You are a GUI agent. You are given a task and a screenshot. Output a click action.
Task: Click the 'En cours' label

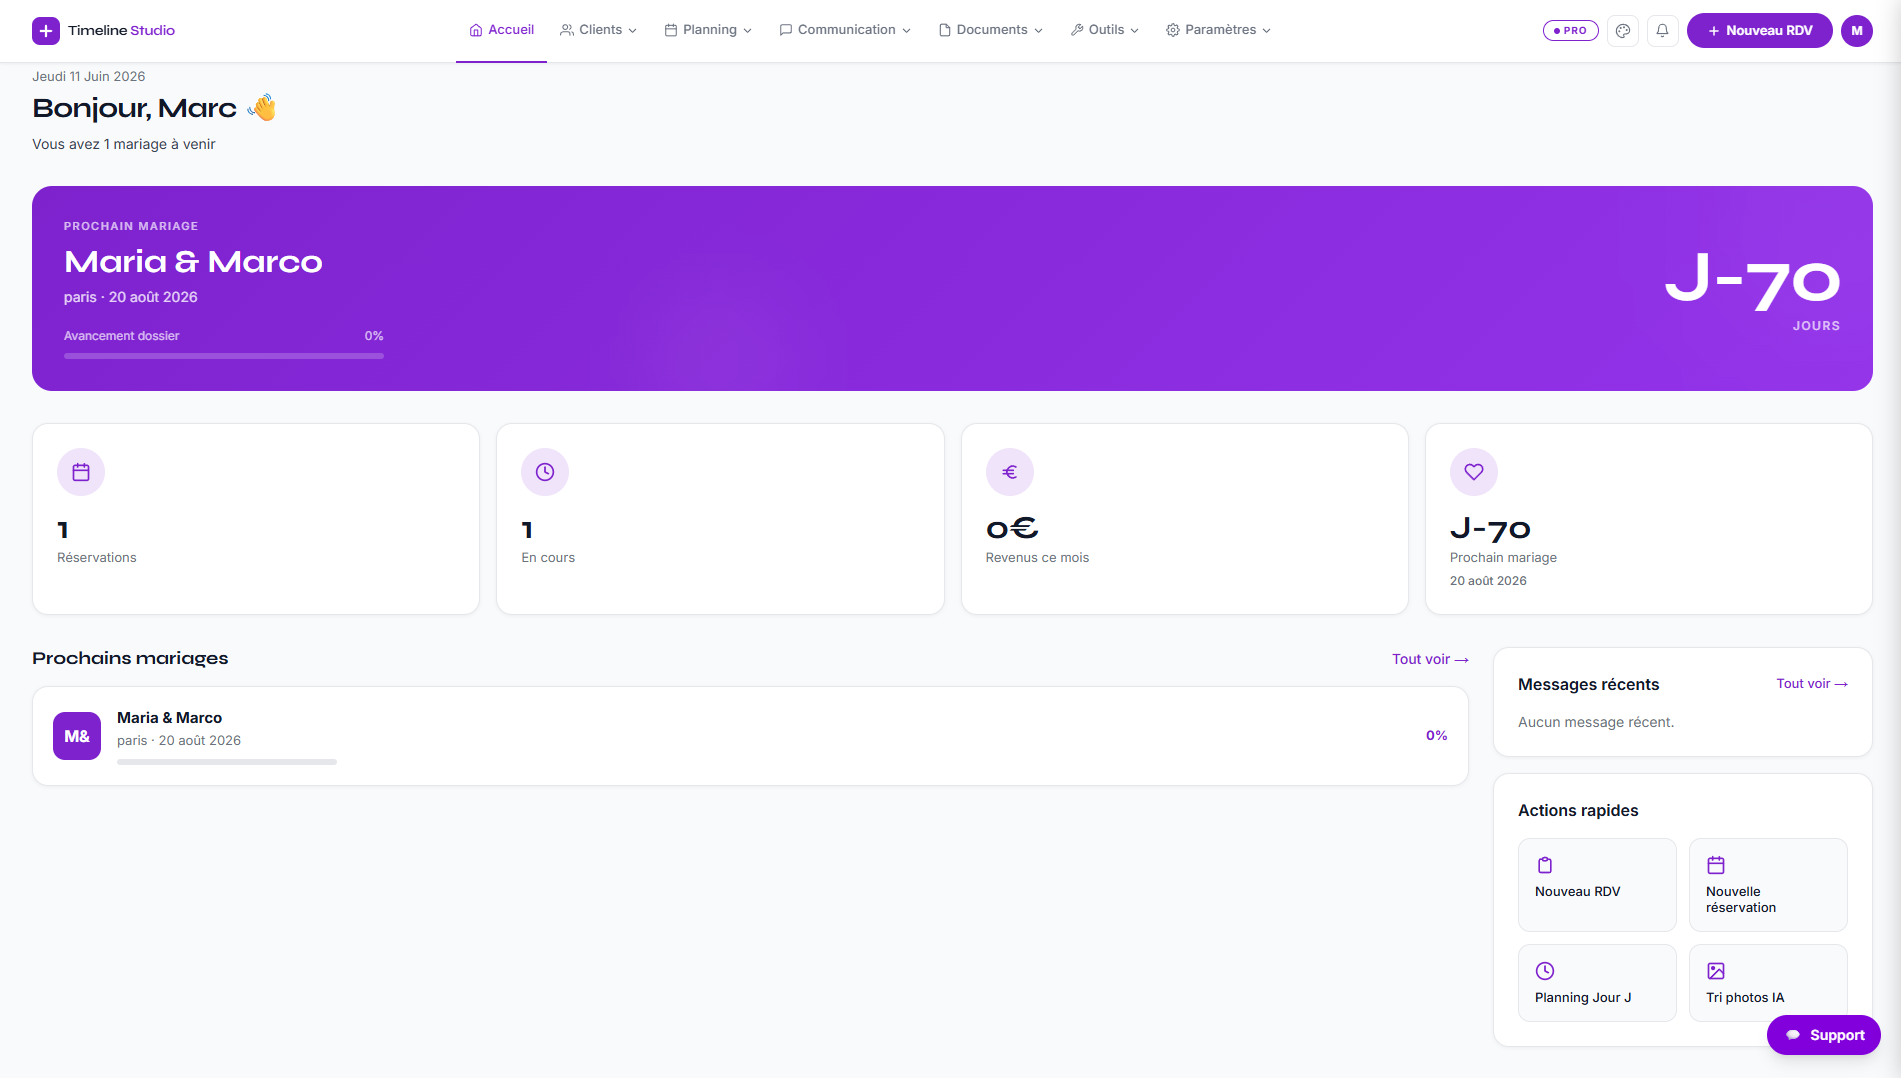pos(548,558)
